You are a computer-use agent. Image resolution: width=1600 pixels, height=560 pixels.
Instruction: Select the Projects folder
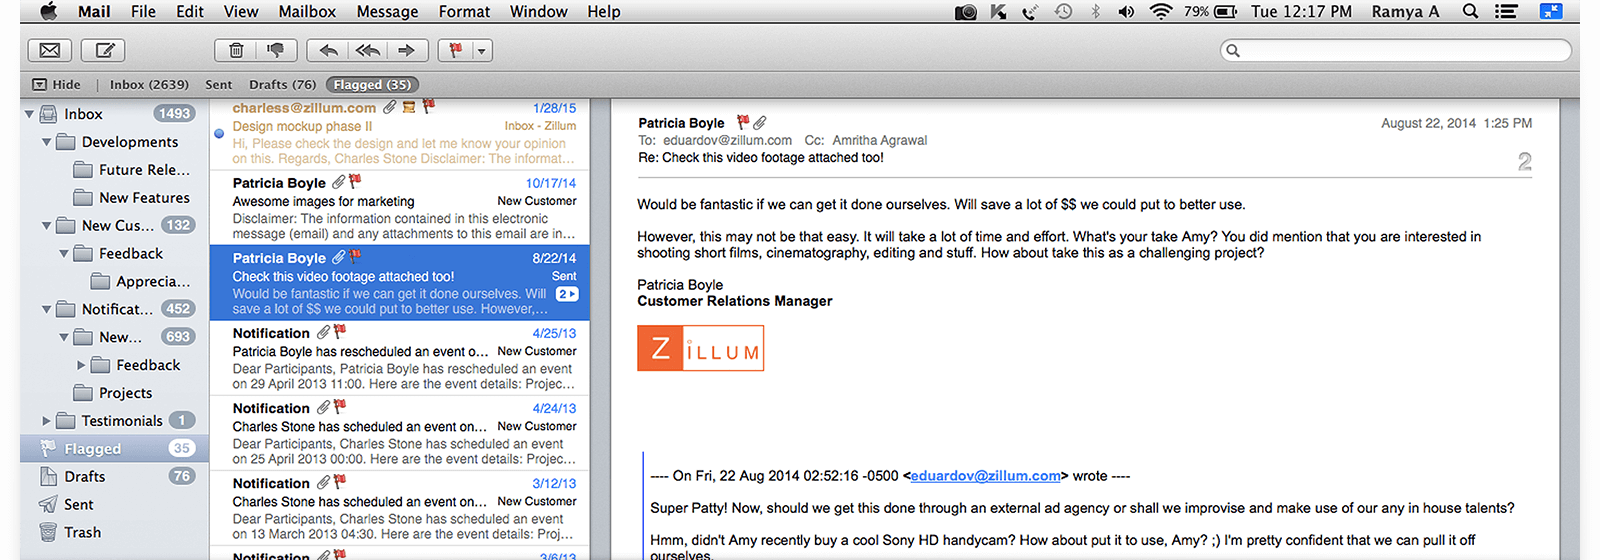[125, 393]
